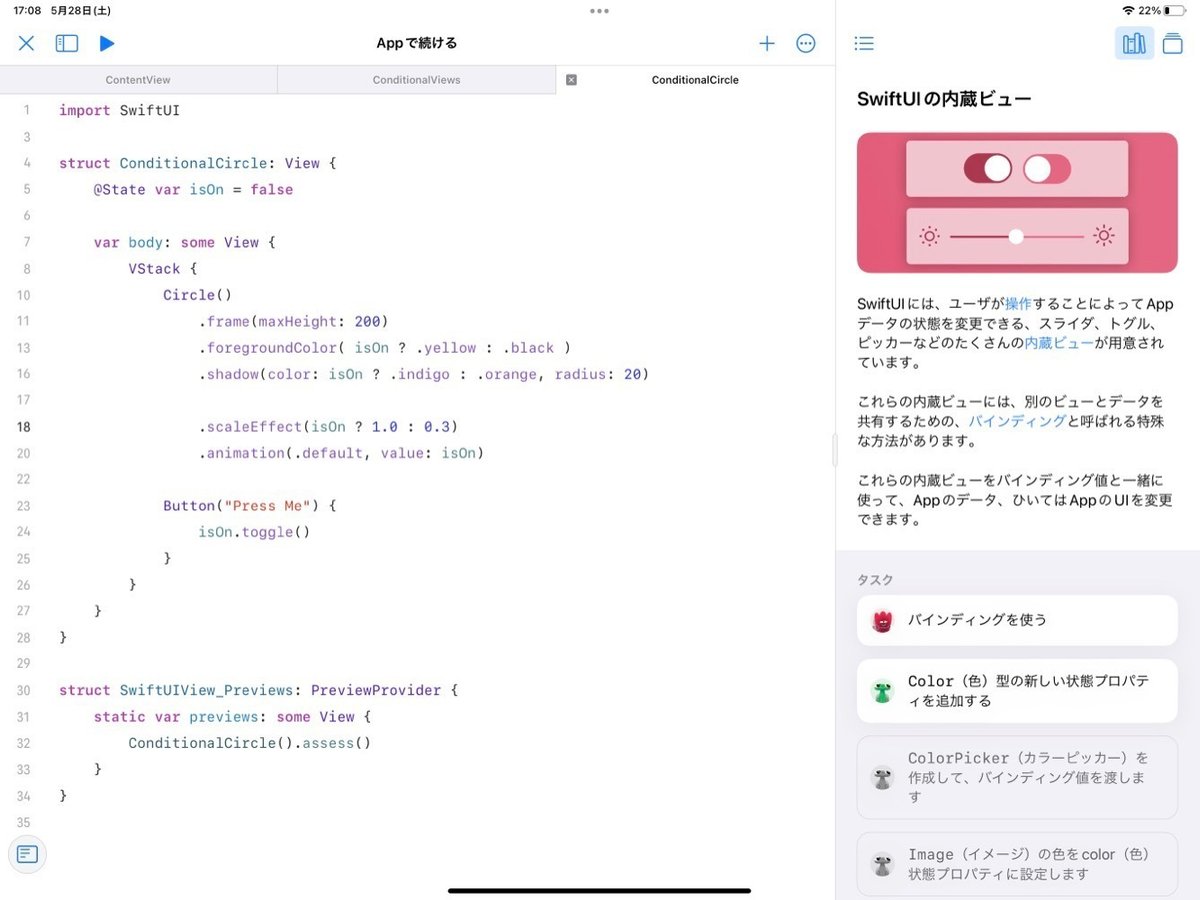This screenshot has width=1200, height=900.
Task: Tap the App で続ける title
Action: [417, 43]
